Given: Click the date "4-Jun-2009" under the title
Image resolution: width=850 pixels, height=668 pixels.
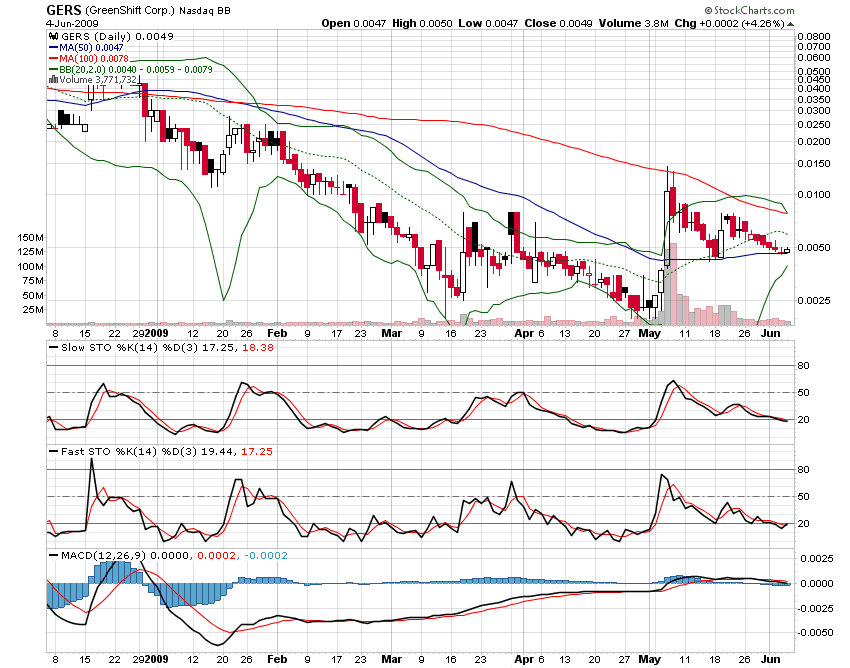Looking at the screenshot, I should (72, 23).
